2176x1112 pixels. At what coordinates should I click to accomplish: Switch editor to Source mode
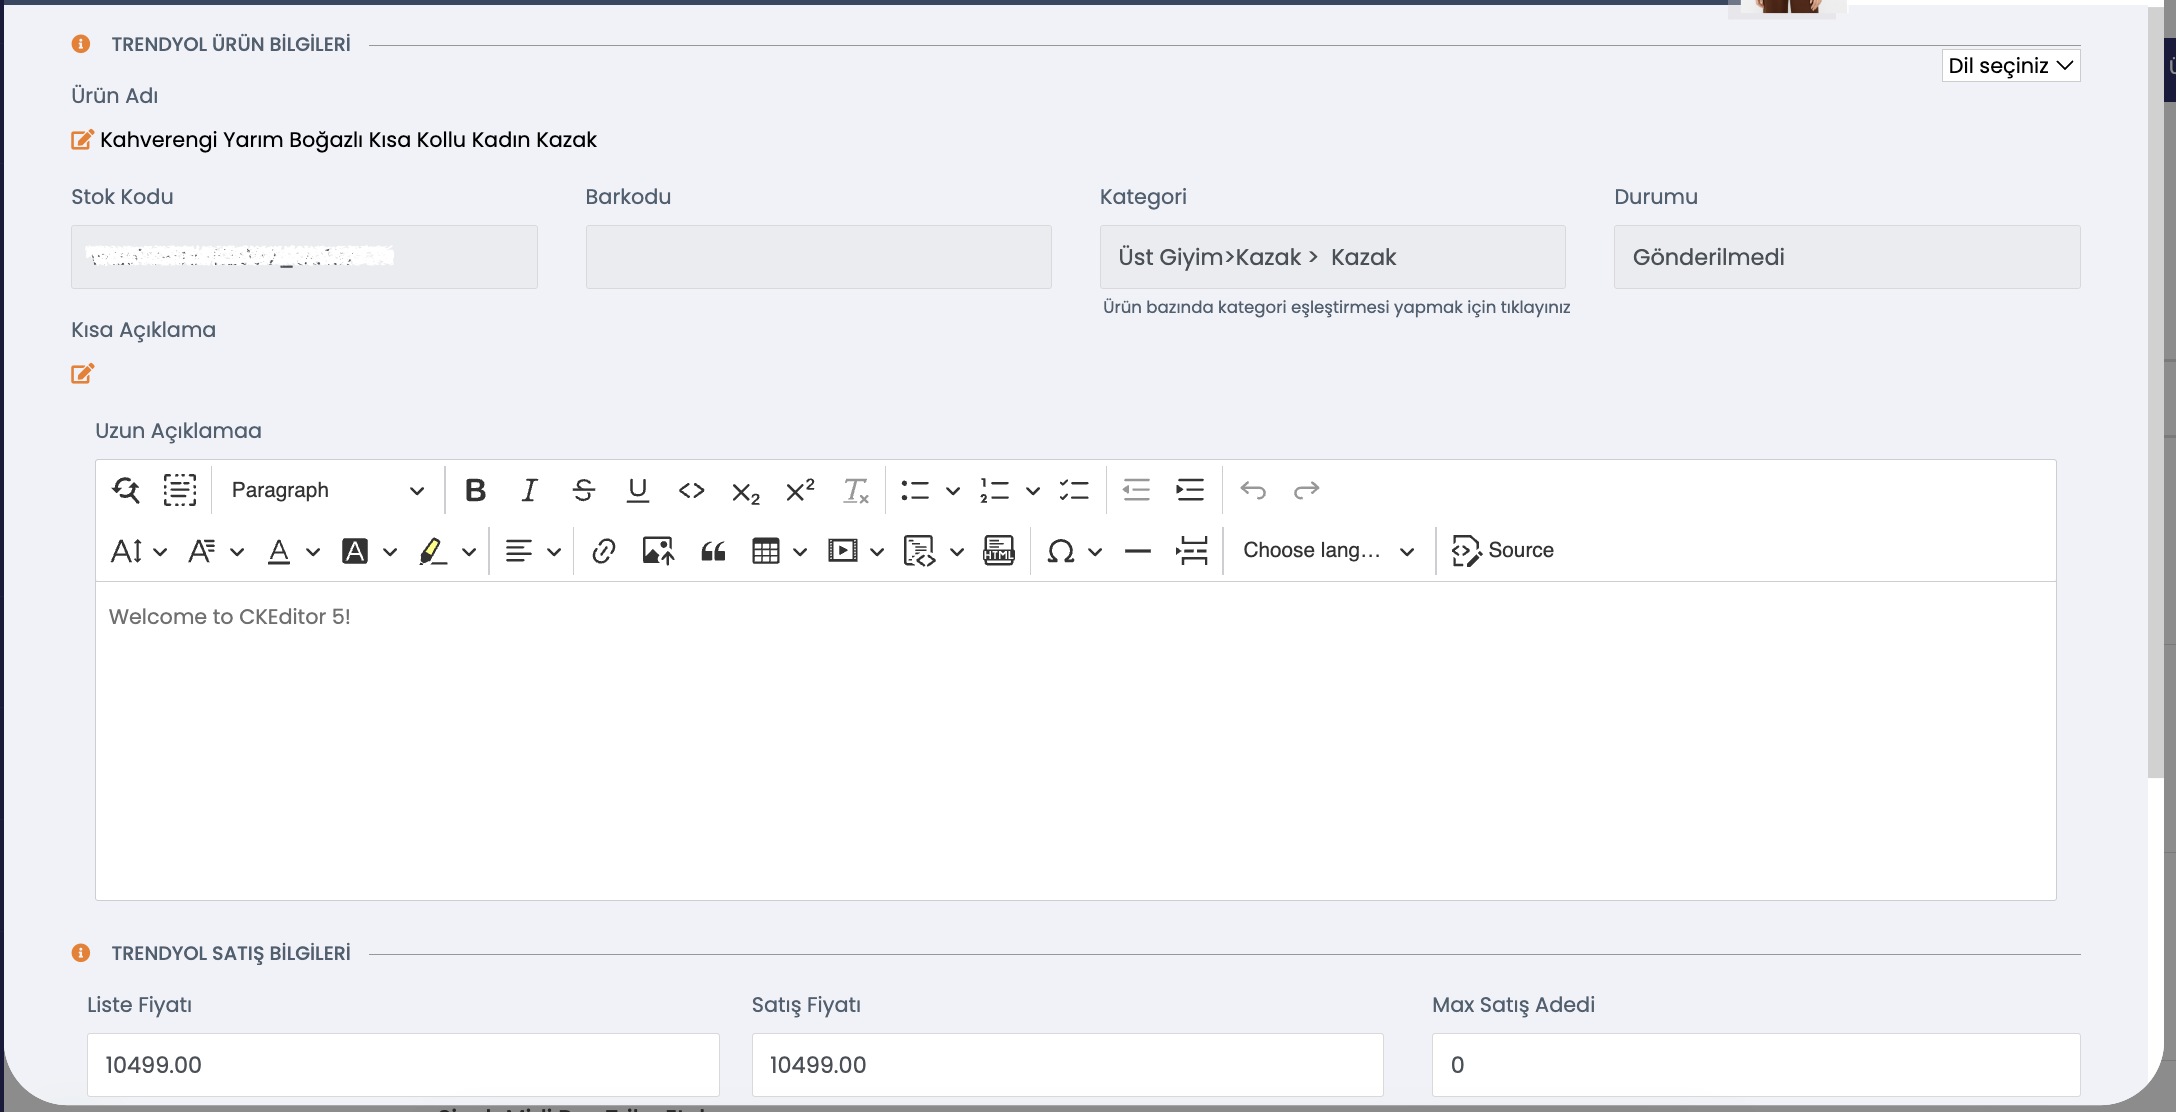tap(1503, 551)
